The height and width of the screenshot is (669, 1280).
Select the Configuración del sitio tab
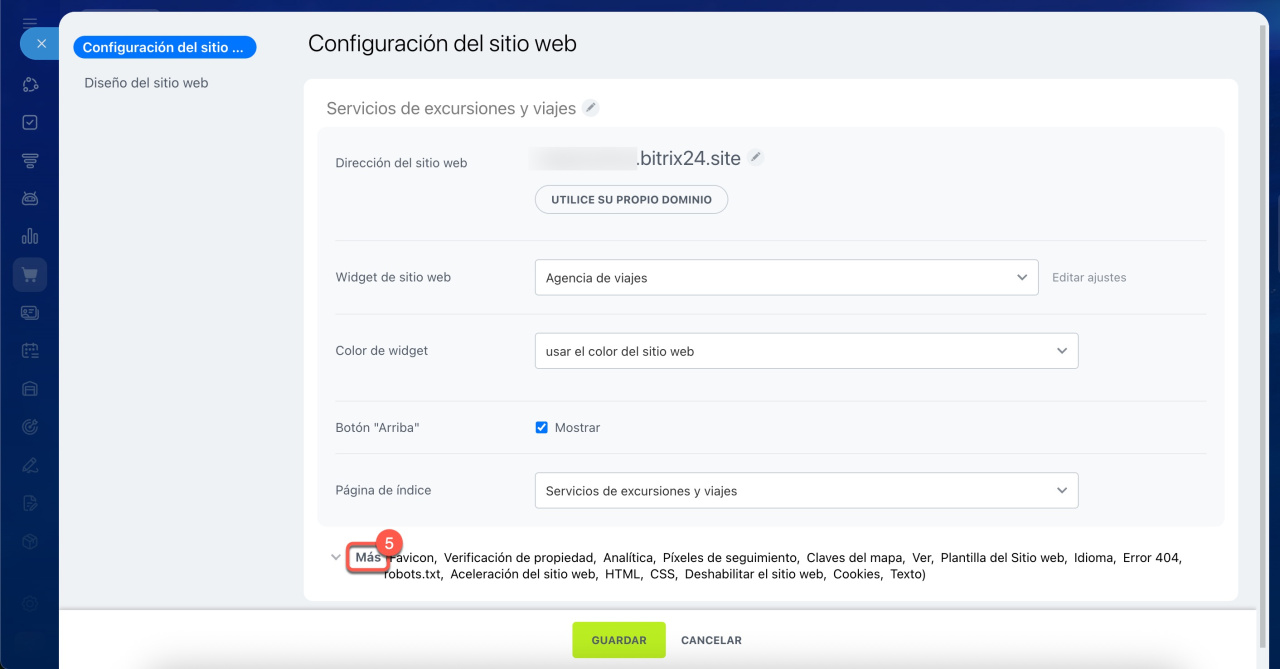(x=164, y=47)
